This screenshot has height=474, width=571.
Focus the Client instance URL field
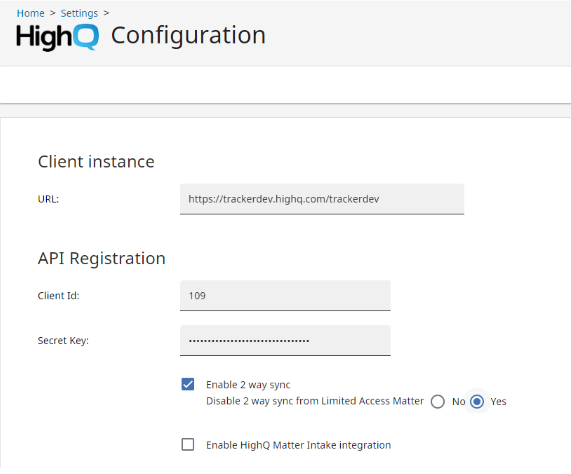322,199
